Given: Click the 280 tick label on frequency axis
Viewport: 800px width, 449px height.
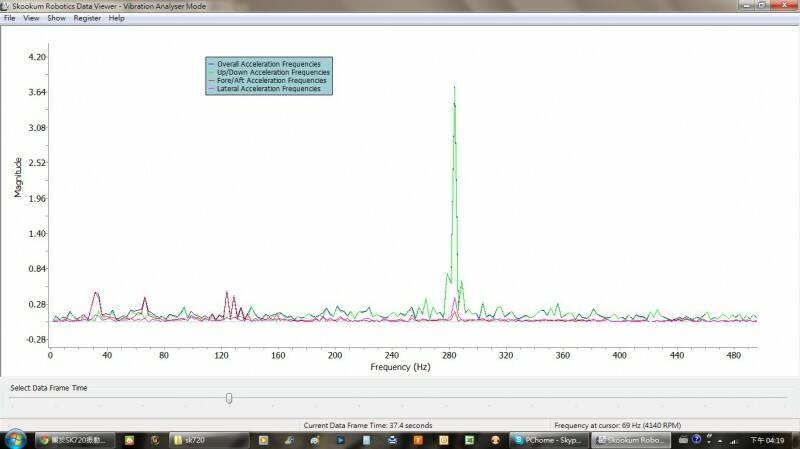Looking at the screenshot, I should point(449,355).
